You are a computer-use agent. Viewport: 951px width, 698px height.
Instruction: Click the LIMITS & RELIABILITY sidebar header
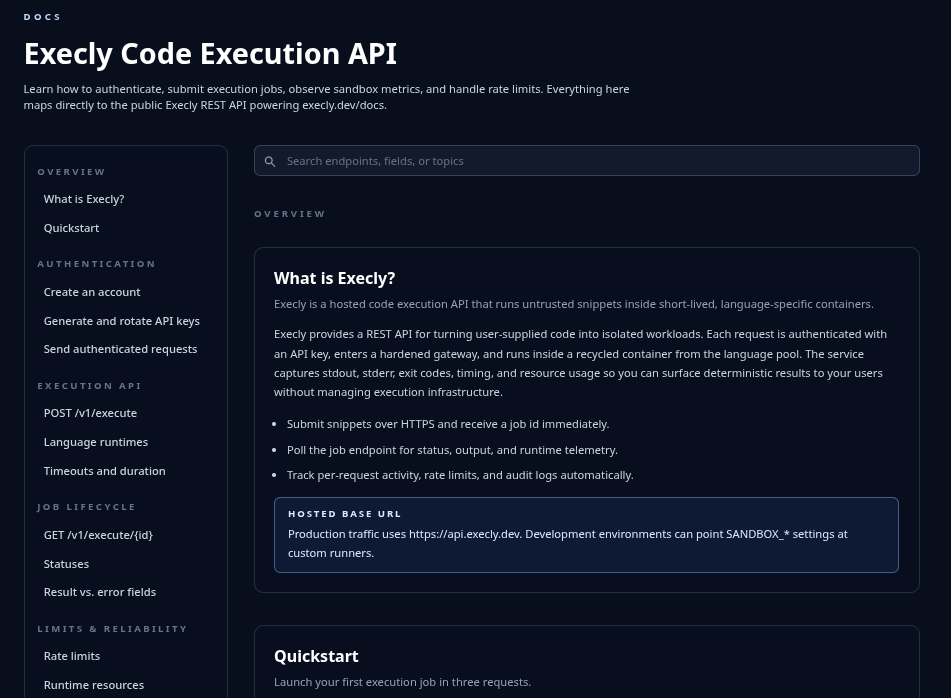coord(112,629)
